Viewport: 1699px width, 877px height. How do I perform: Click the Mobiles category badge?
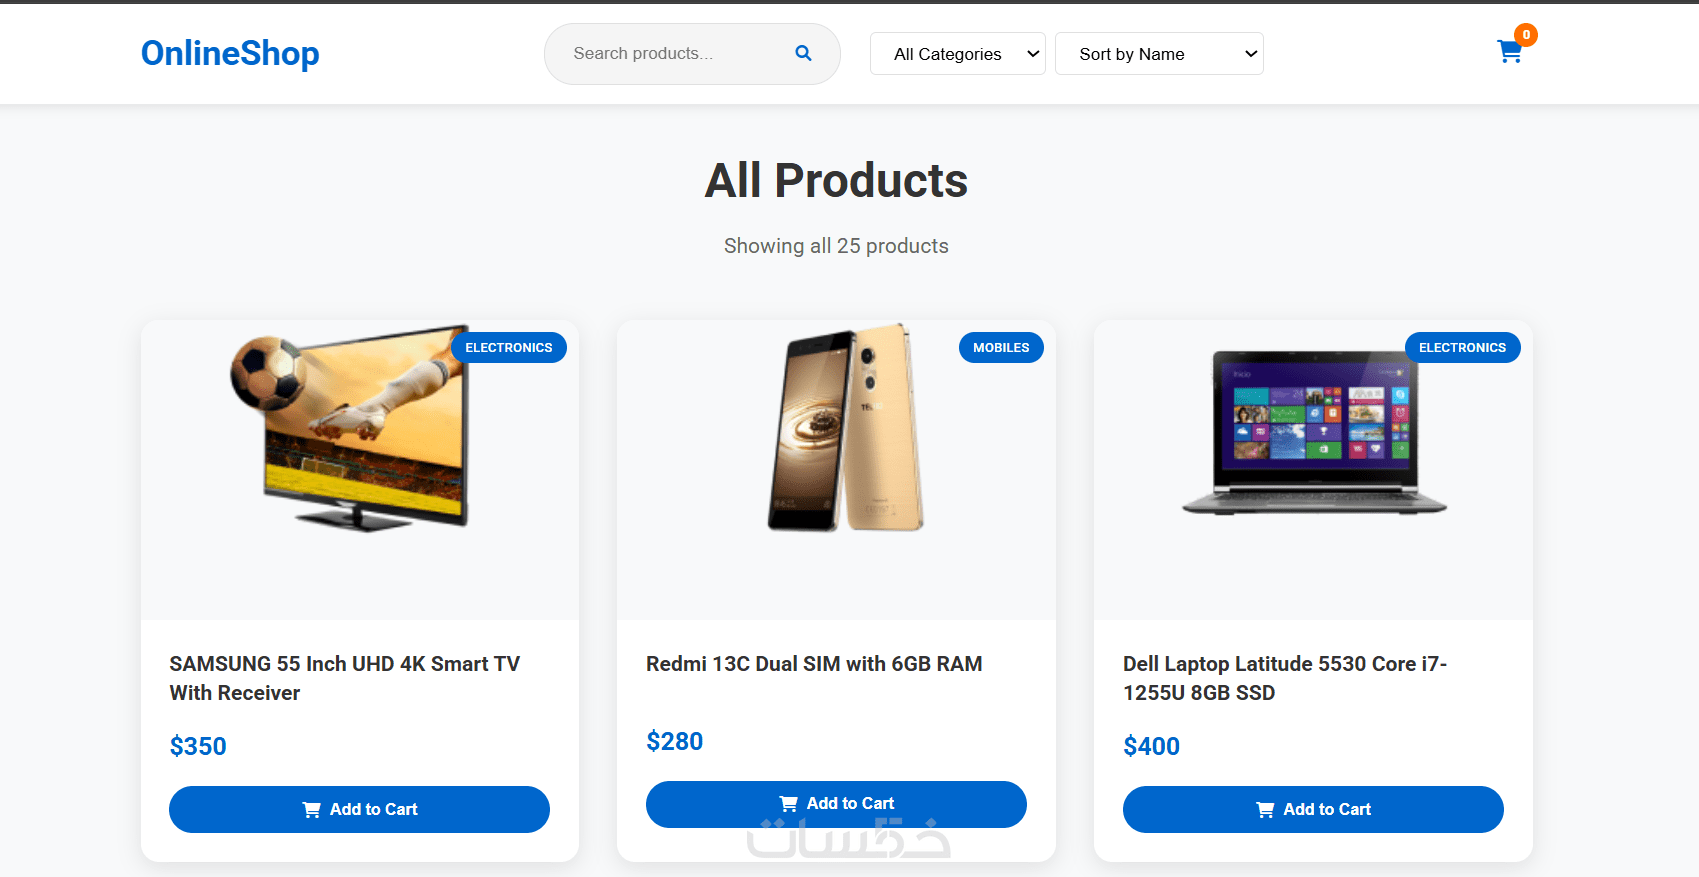coord(1001,348)
